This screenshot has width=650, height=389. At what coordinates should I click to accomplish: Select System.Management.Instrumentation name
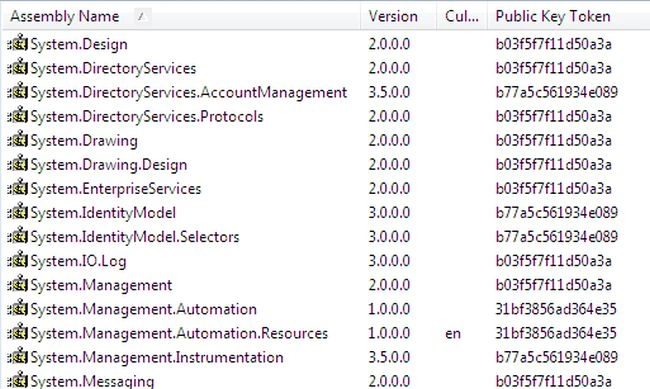tap(157, 357)
